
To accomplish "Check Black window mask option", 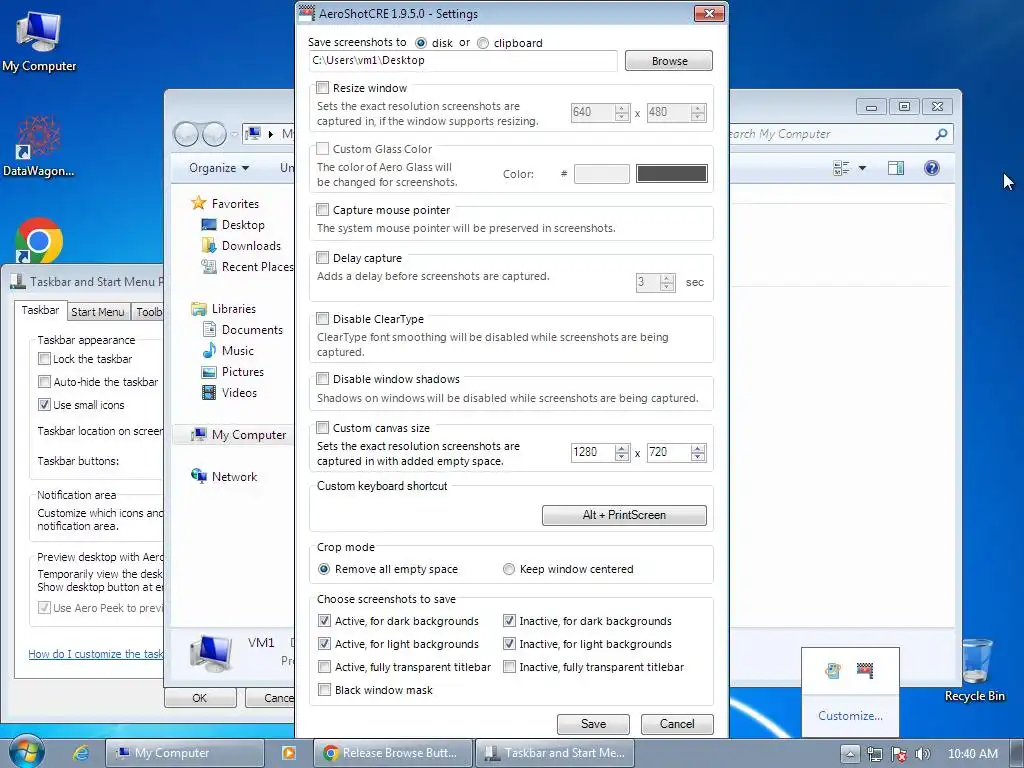I will tap(324, 690).
